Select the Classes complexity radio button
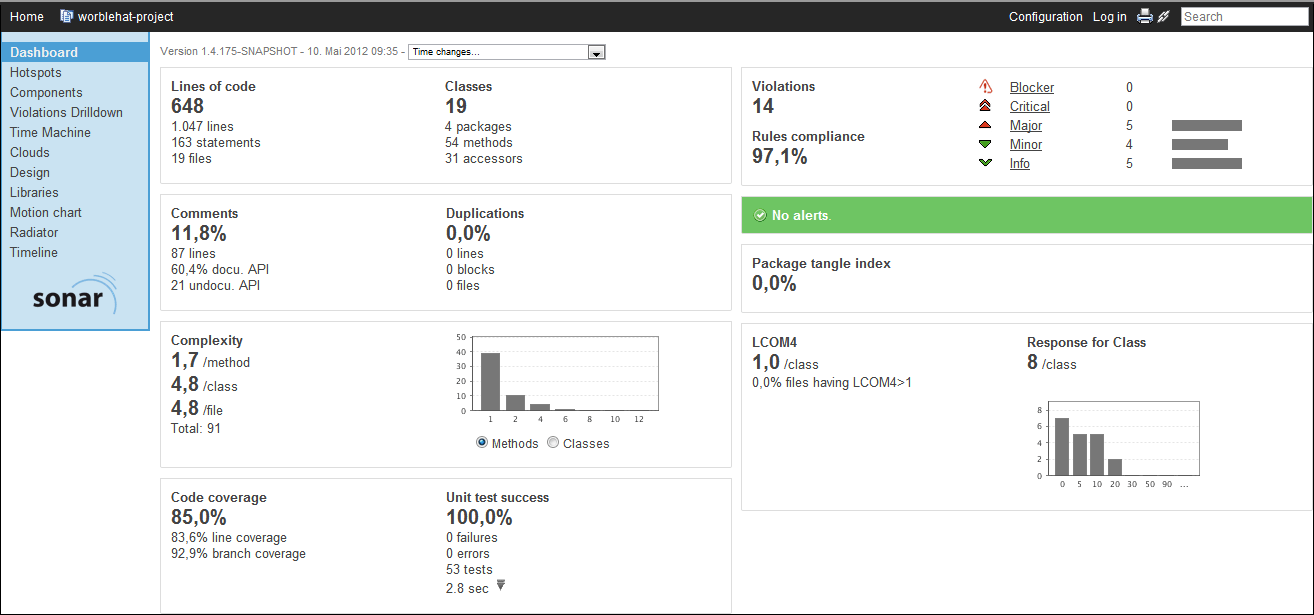 coord(553,443)
